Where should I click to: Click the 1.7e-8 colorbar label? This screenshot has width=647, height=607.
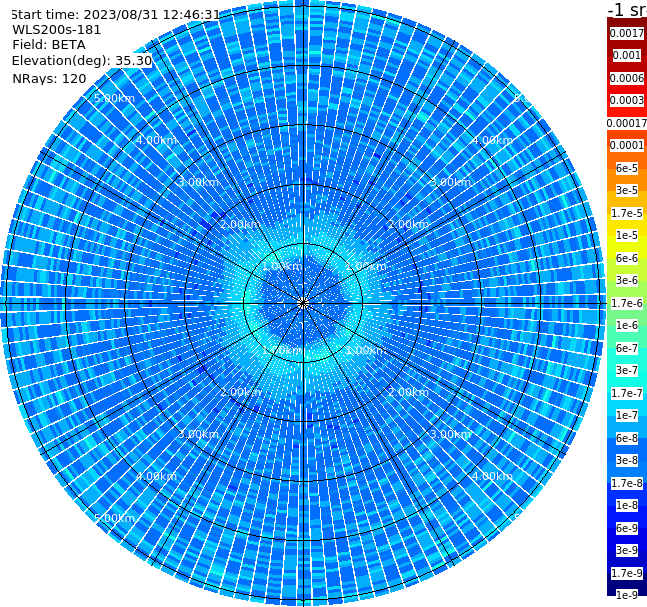point(627,483)
